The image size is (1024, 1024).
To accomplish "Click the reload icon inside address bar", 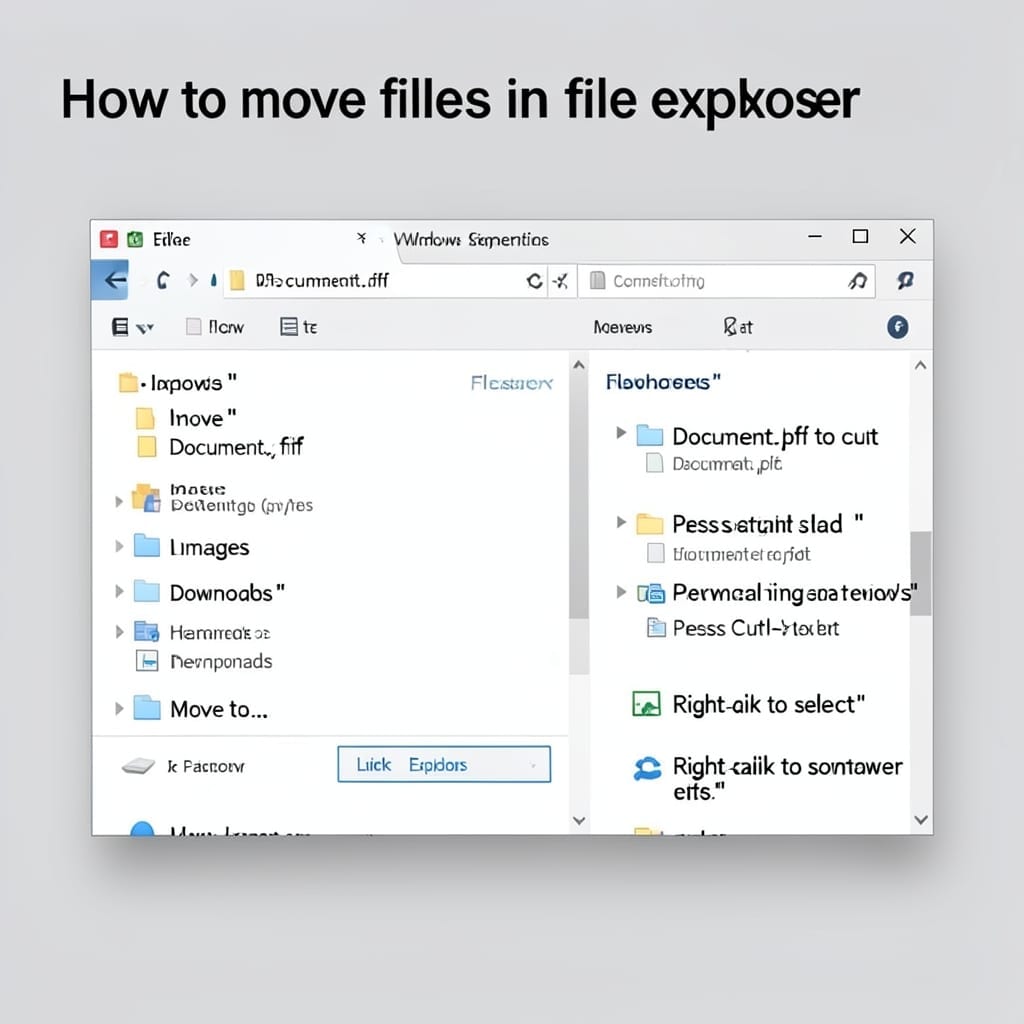I will pos(534,281).
